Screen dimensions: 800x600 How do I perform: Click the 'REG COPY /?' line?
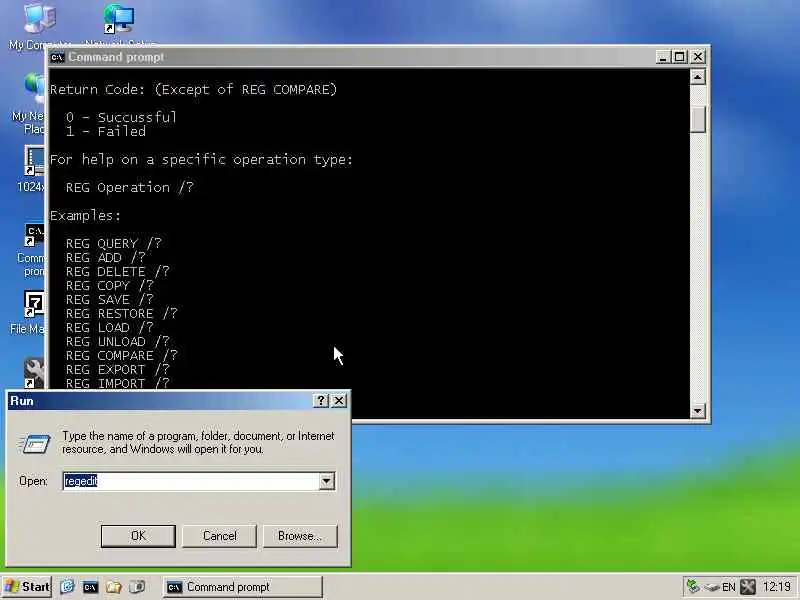(110, 285)
